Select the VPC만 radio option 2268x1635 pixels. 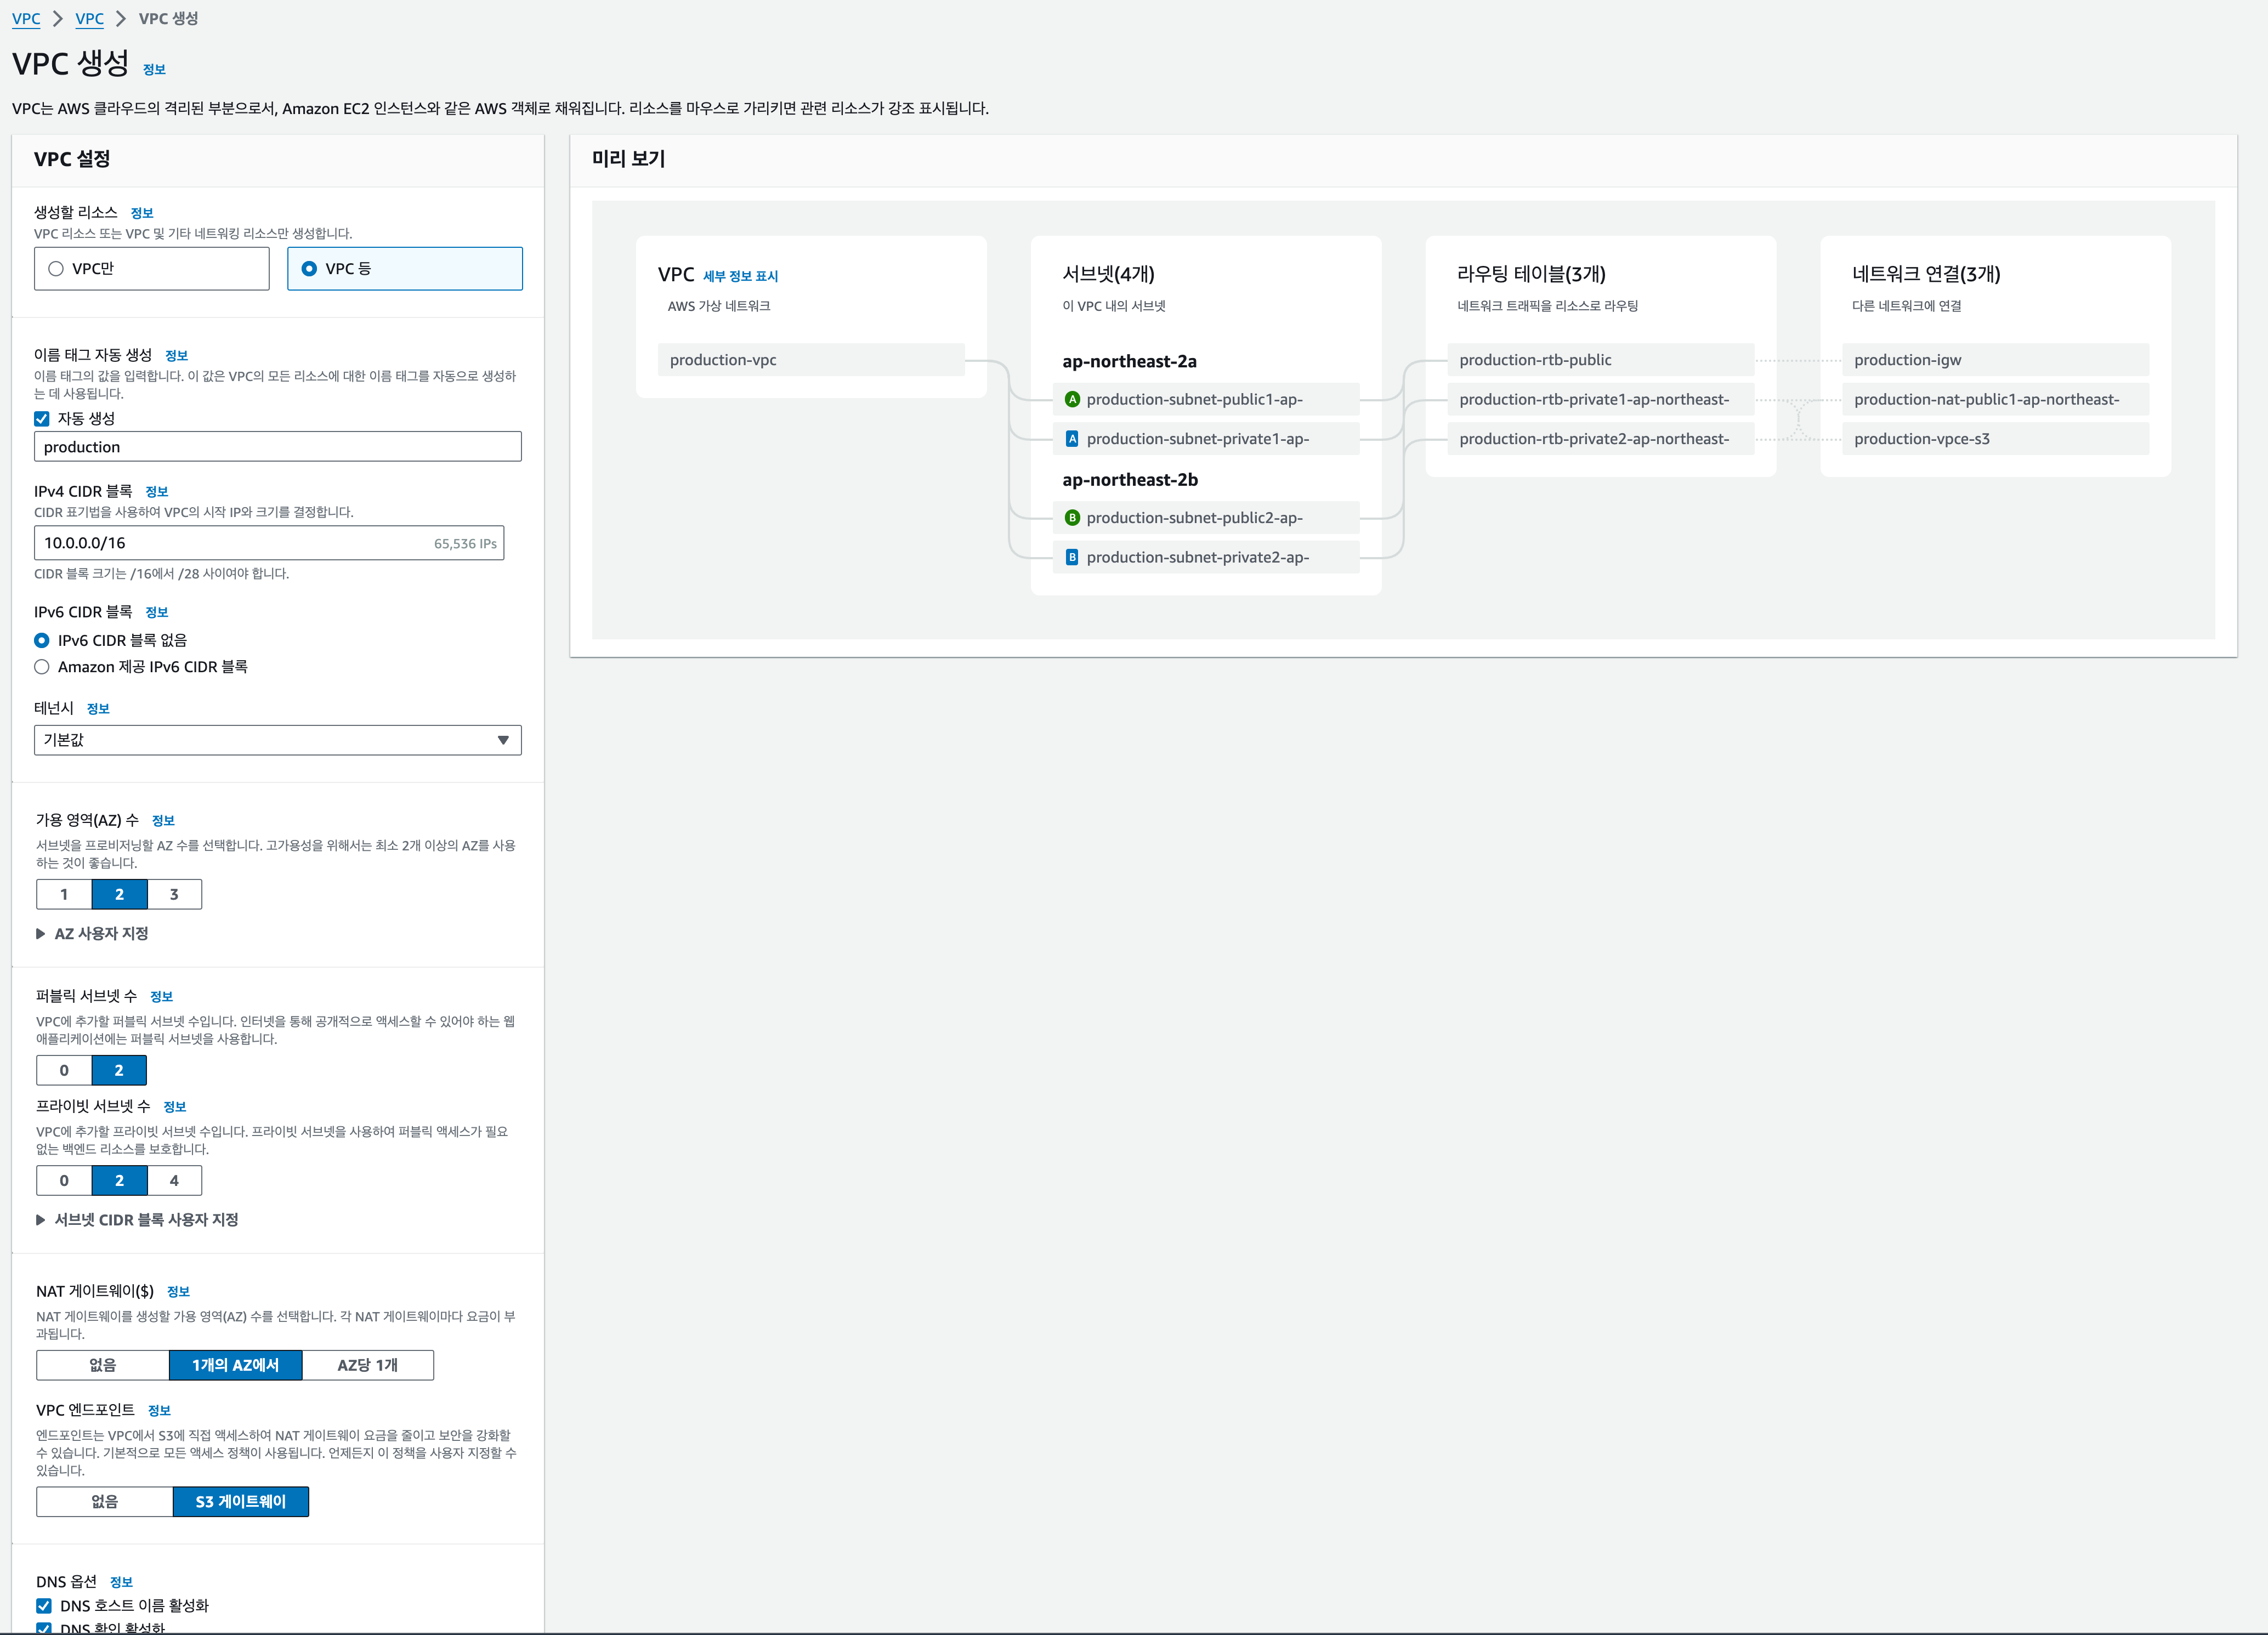click(x=56, y=269)
